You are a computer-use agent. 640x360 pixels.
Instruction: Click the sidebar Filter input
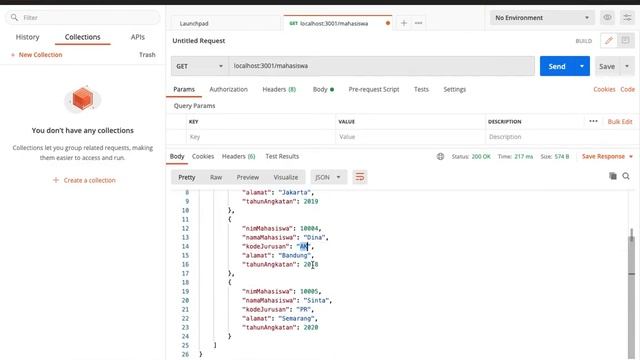click(x=82, y=18)
